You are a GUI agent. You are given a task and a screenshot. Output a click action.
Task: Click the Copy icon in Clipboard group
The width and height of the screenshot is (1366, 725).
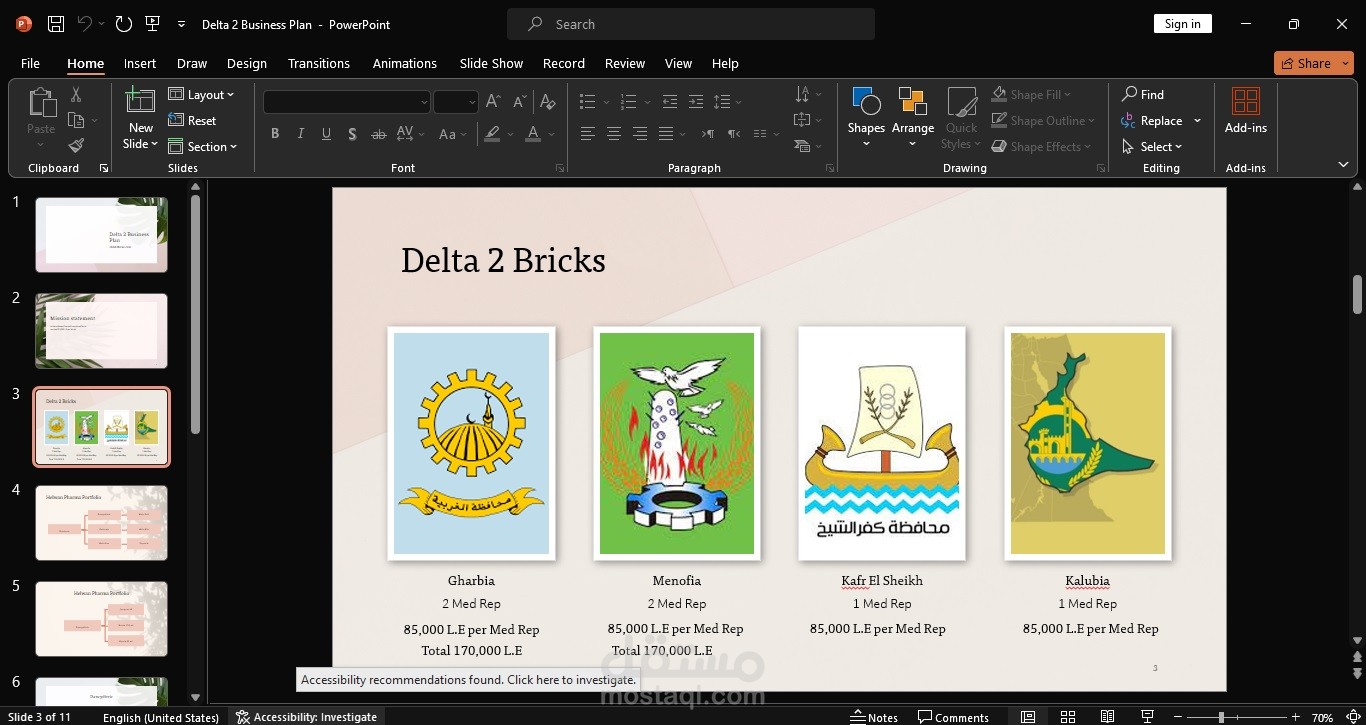click(76, 120)
